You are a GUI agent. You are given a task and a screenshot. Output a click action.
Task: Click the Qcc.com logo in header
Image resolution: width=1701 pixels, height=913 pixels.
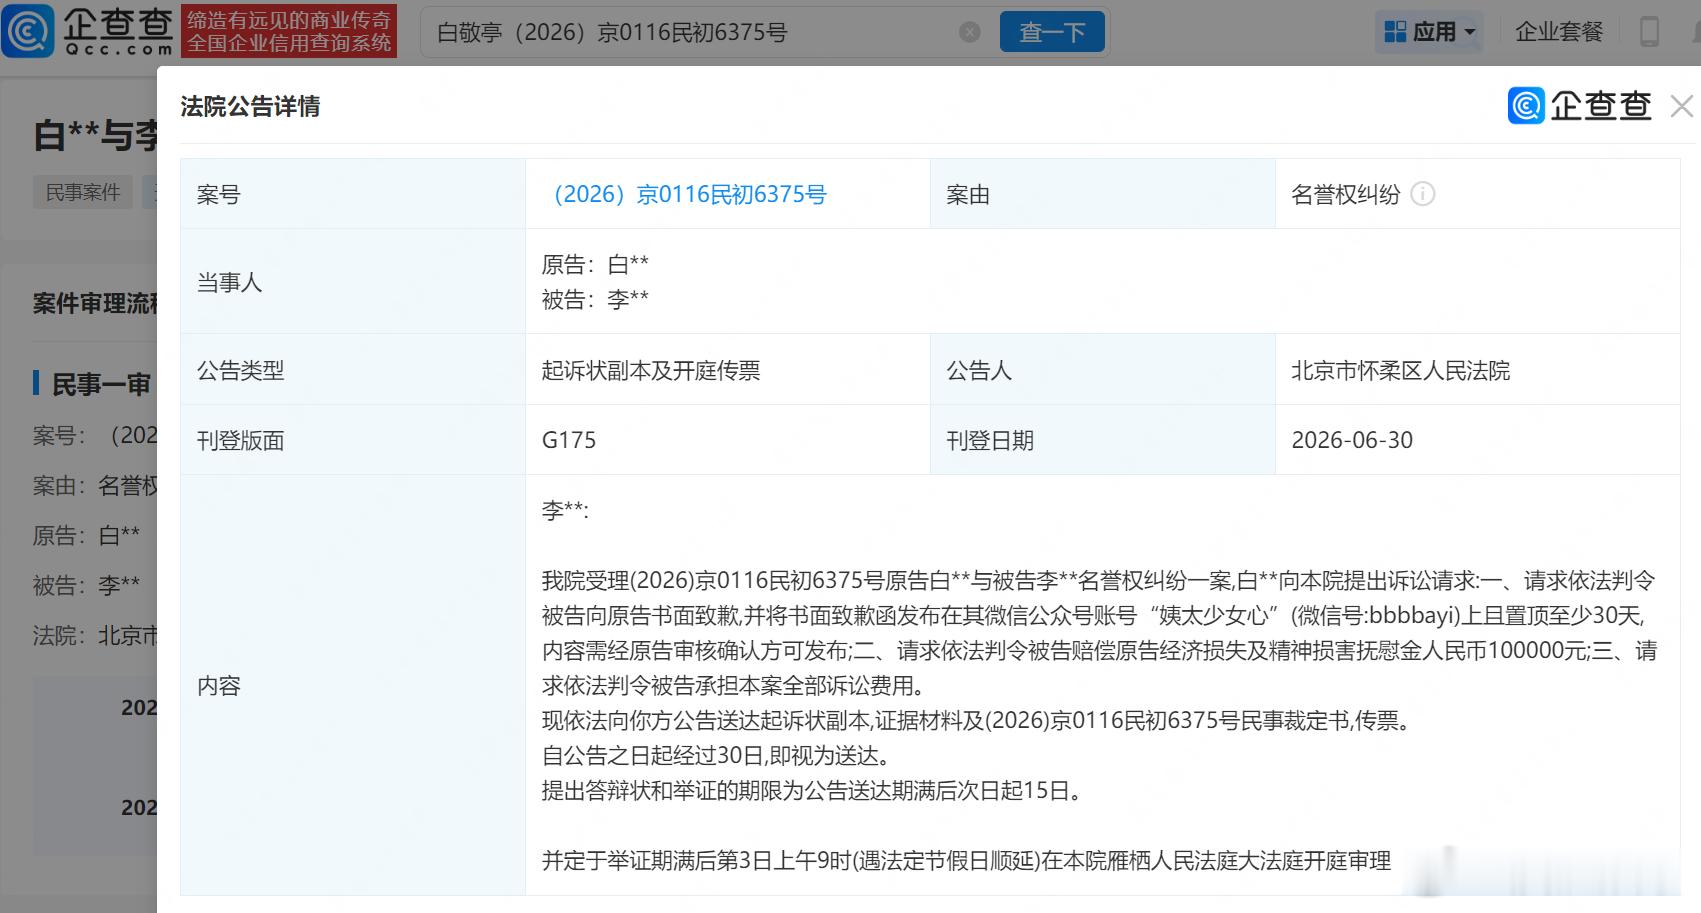point(89,31)
